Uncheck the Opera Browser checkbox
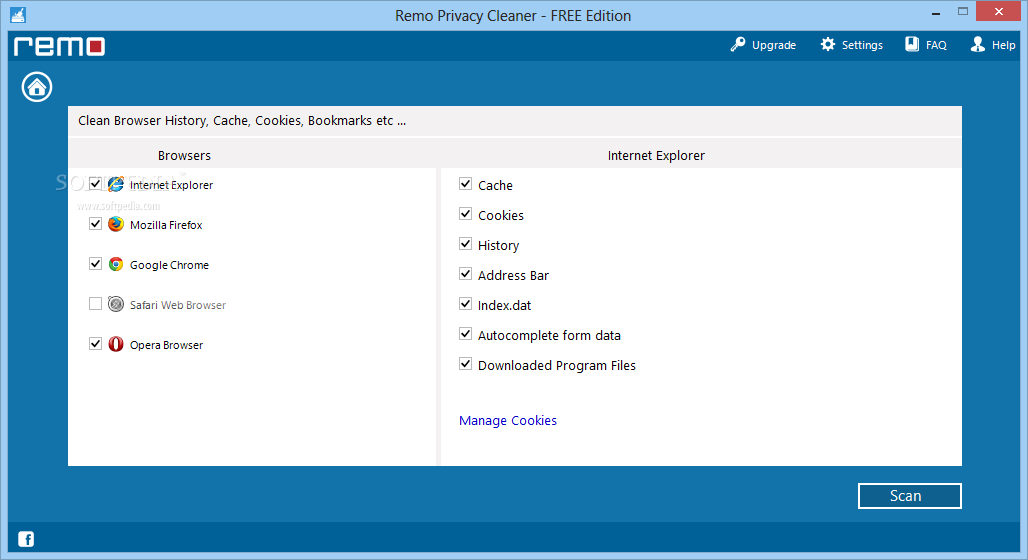The image size is (1028, 560). [95, 344]
